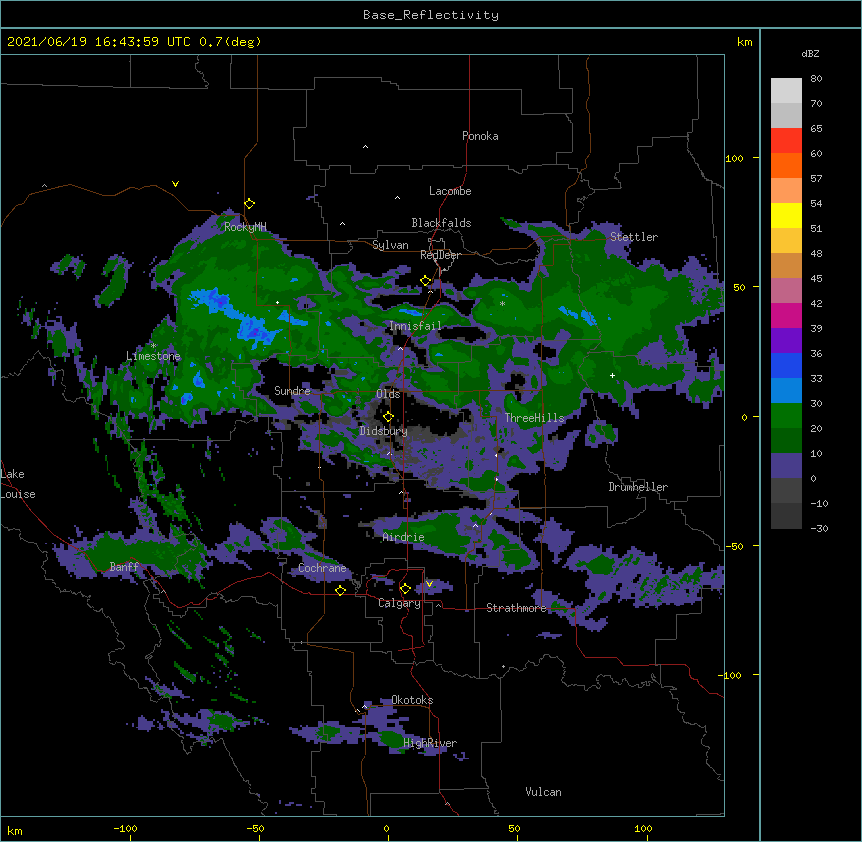The width and height of the screenshot is (862, 842).
Task: Click yellow diamond marker below Cochrane
Action: pos(340,590)
